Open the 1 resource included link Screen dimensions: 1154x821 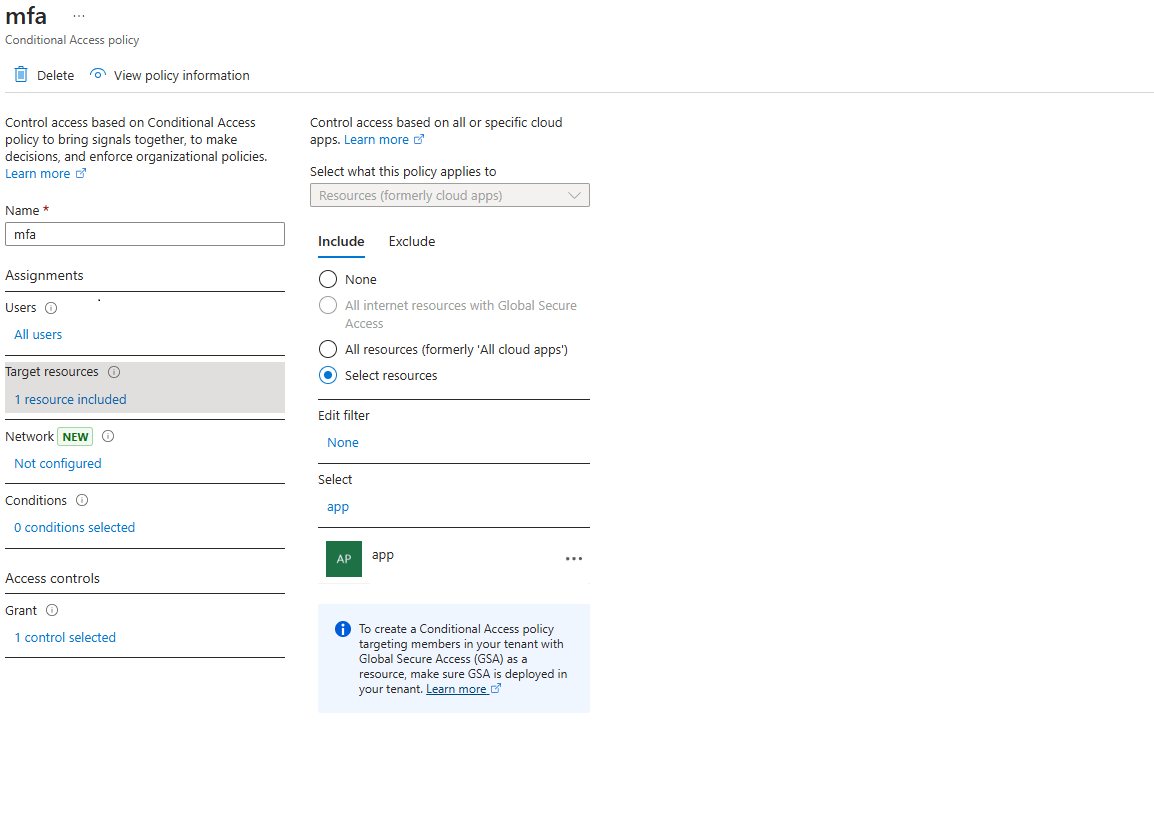coord(71,399)
